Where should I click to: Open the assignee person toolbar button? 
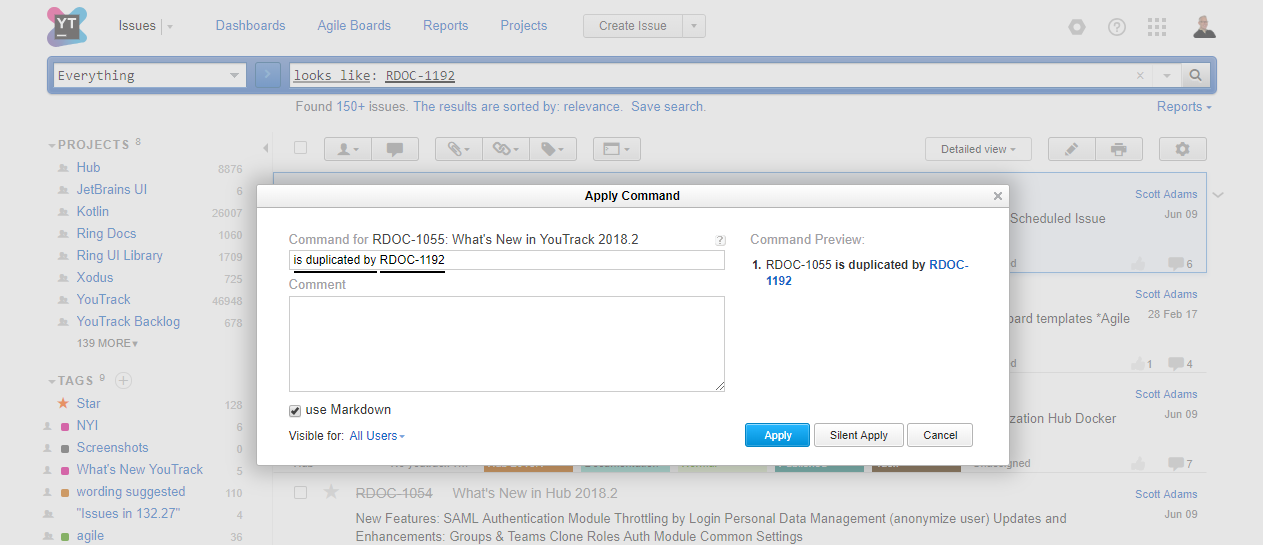348,149
